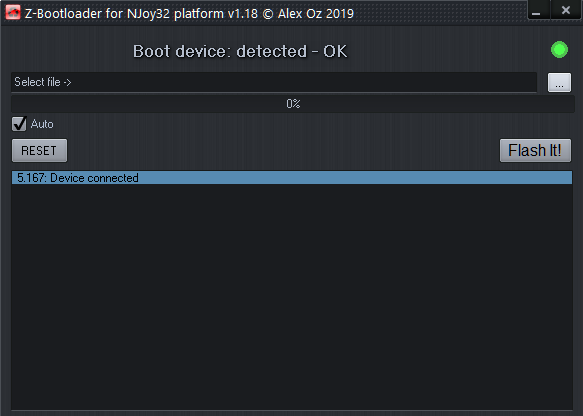
Task: Click the Z-Bootloader window title text
Action: point(189,13)
